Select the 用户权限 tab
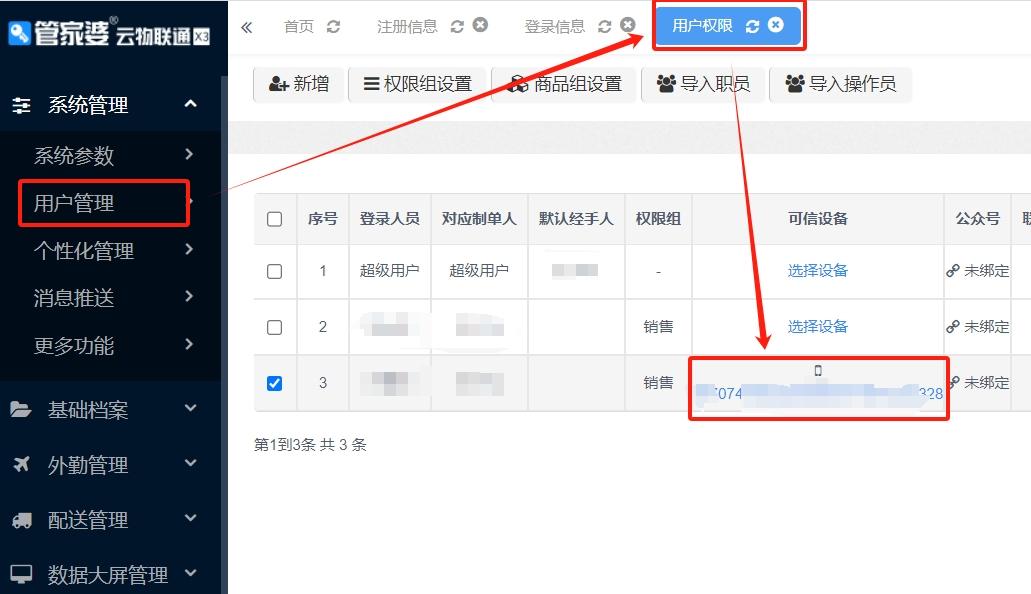Screen dimensions: 1031x594 click(x=702, y=26)
